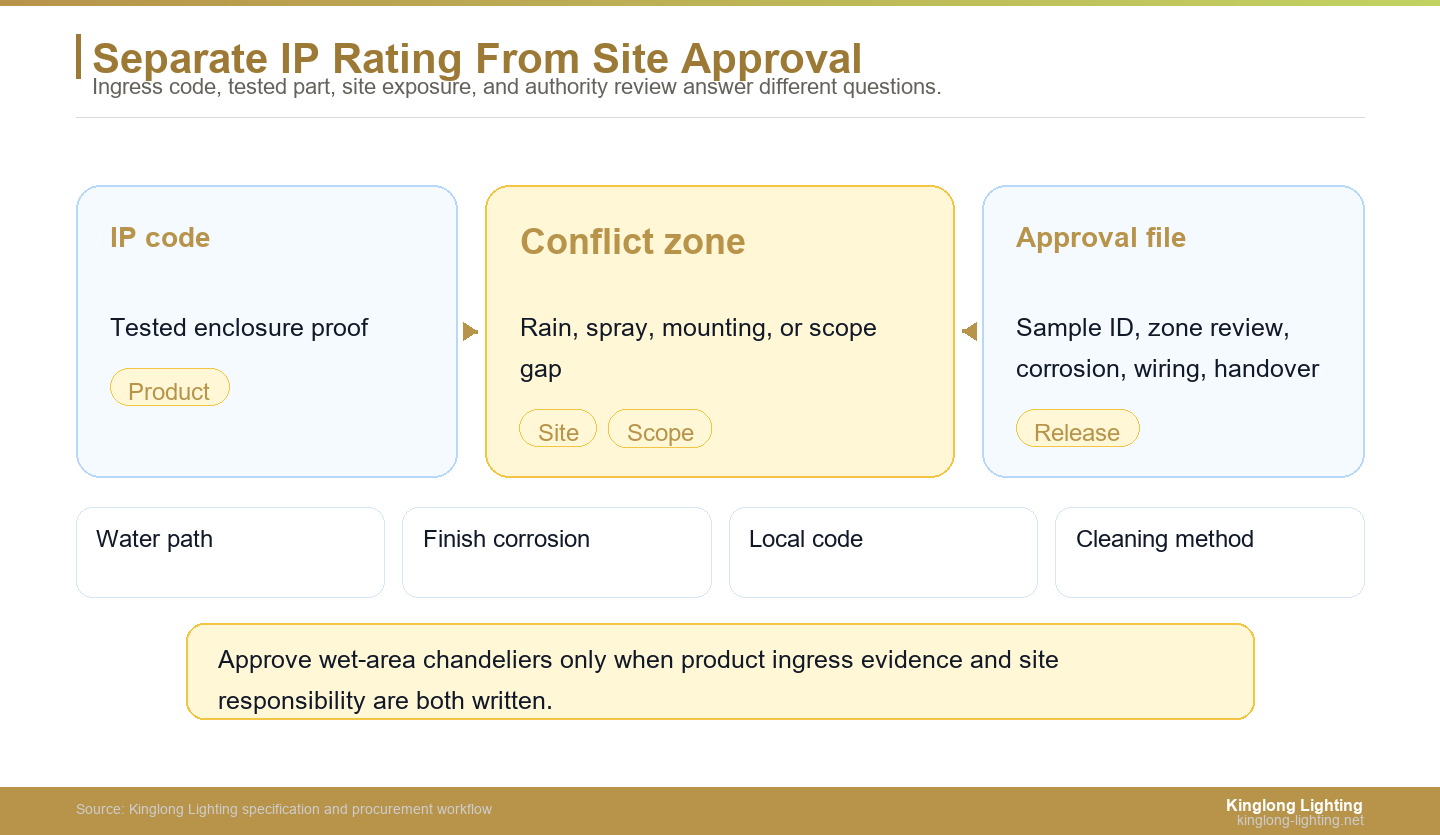Viewport: 1440px width, 835px height.
Task: Open the kinglong-lighting.net link
Action: tap(1300, 821)
